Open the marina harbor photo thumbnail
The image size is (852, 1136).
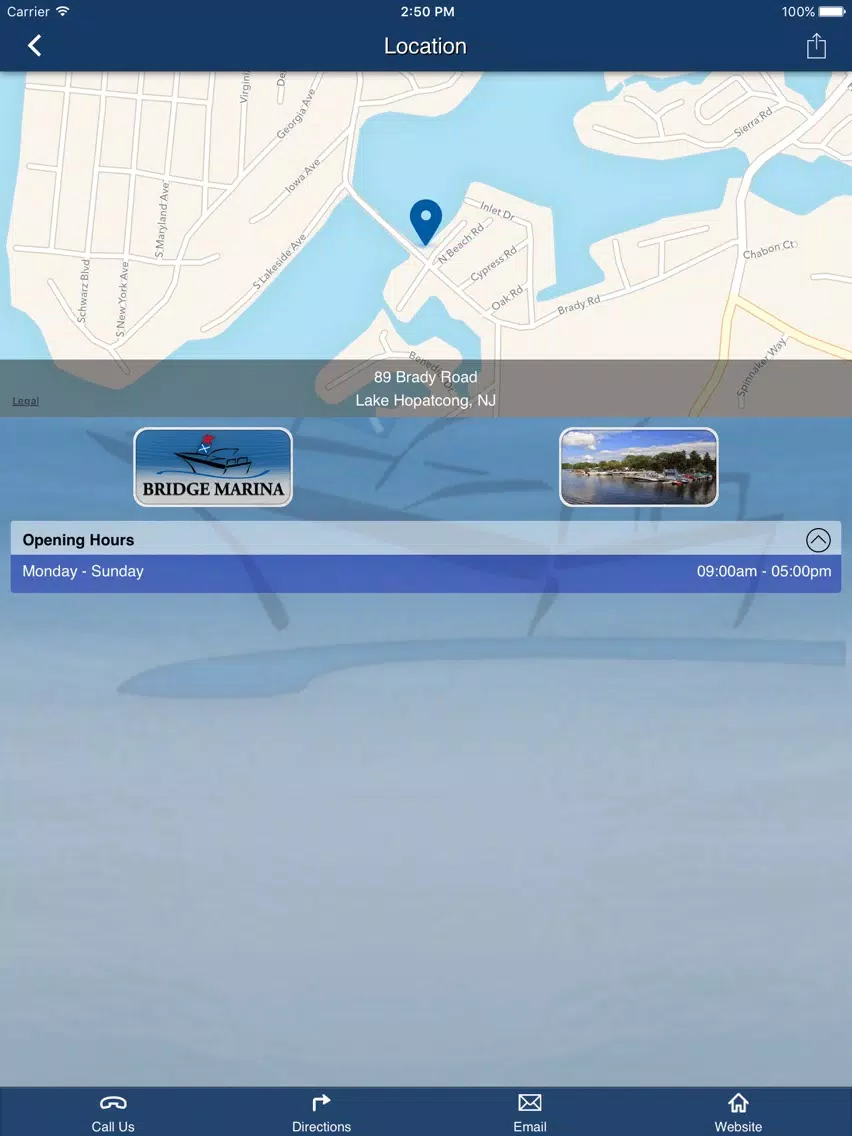638,467
